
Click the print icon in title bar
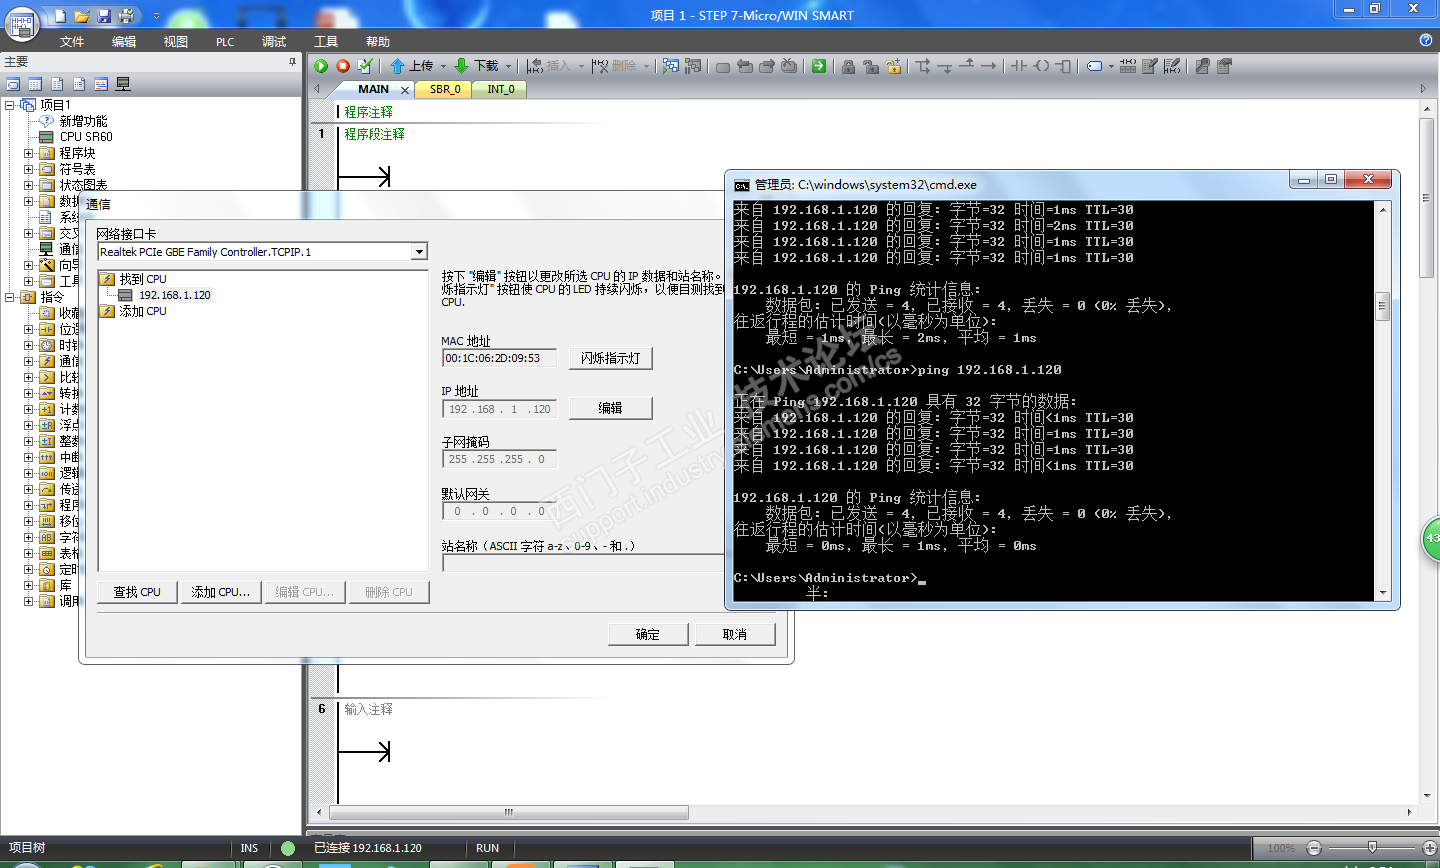pos(127,16)
